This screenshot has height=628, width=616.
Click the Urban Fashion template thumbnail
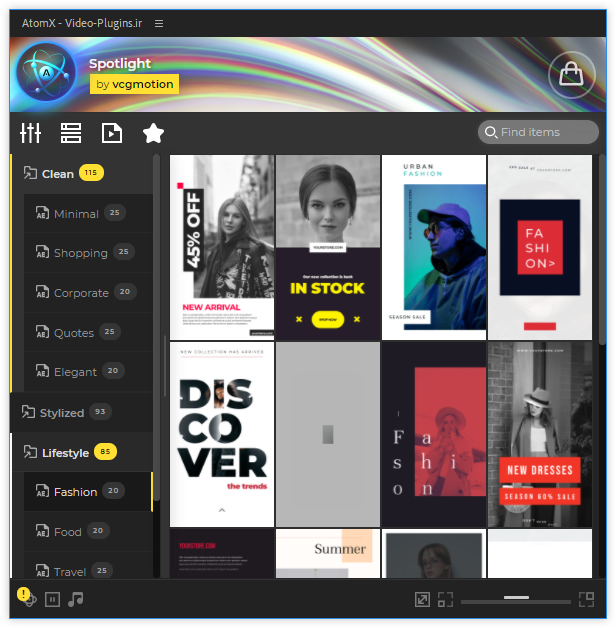pos(434,248)
